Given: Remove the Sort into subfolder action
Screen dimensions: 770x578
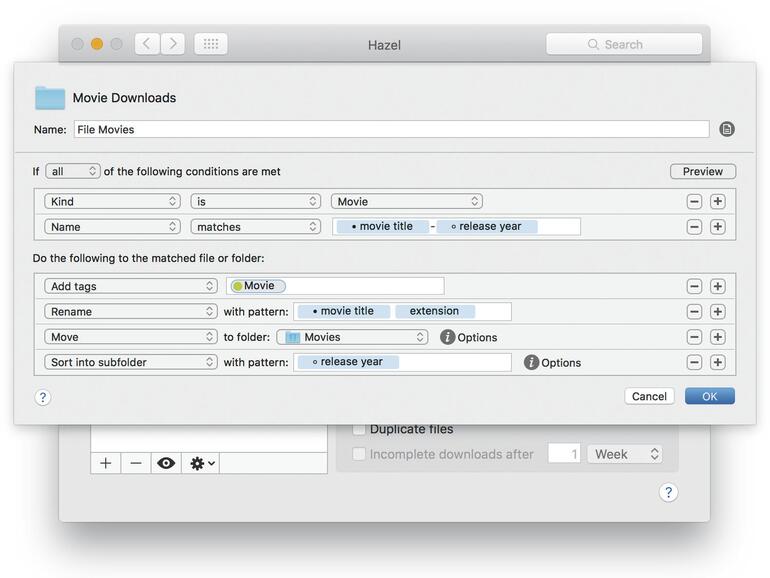Looking at the screenshot, I should 694,362.
